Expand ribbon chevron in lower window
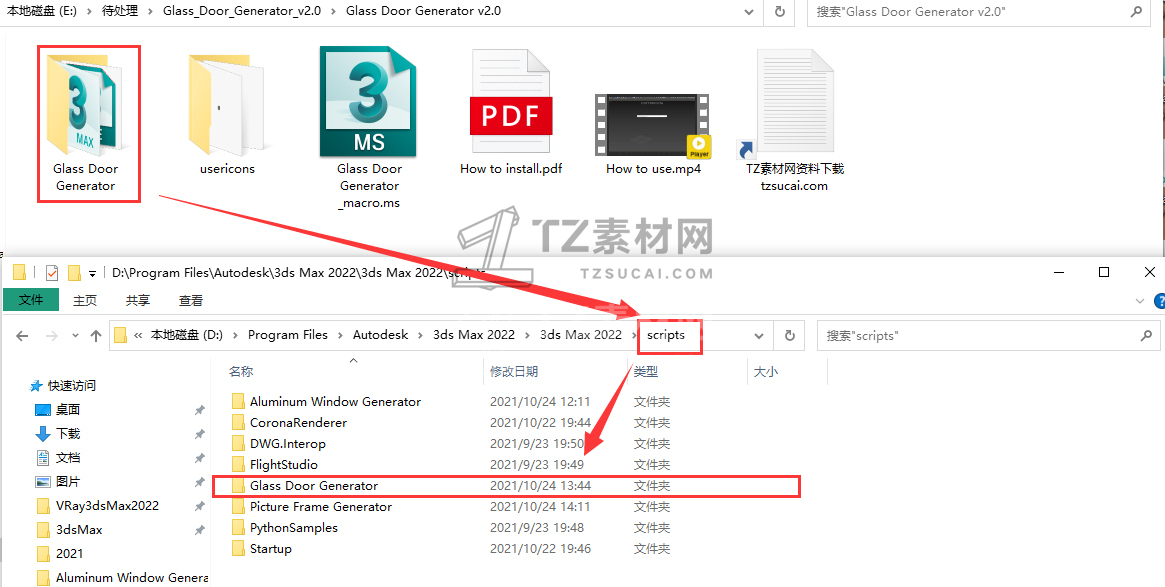Viewport: 1165px width, 587px height. tap(1140, 301)
